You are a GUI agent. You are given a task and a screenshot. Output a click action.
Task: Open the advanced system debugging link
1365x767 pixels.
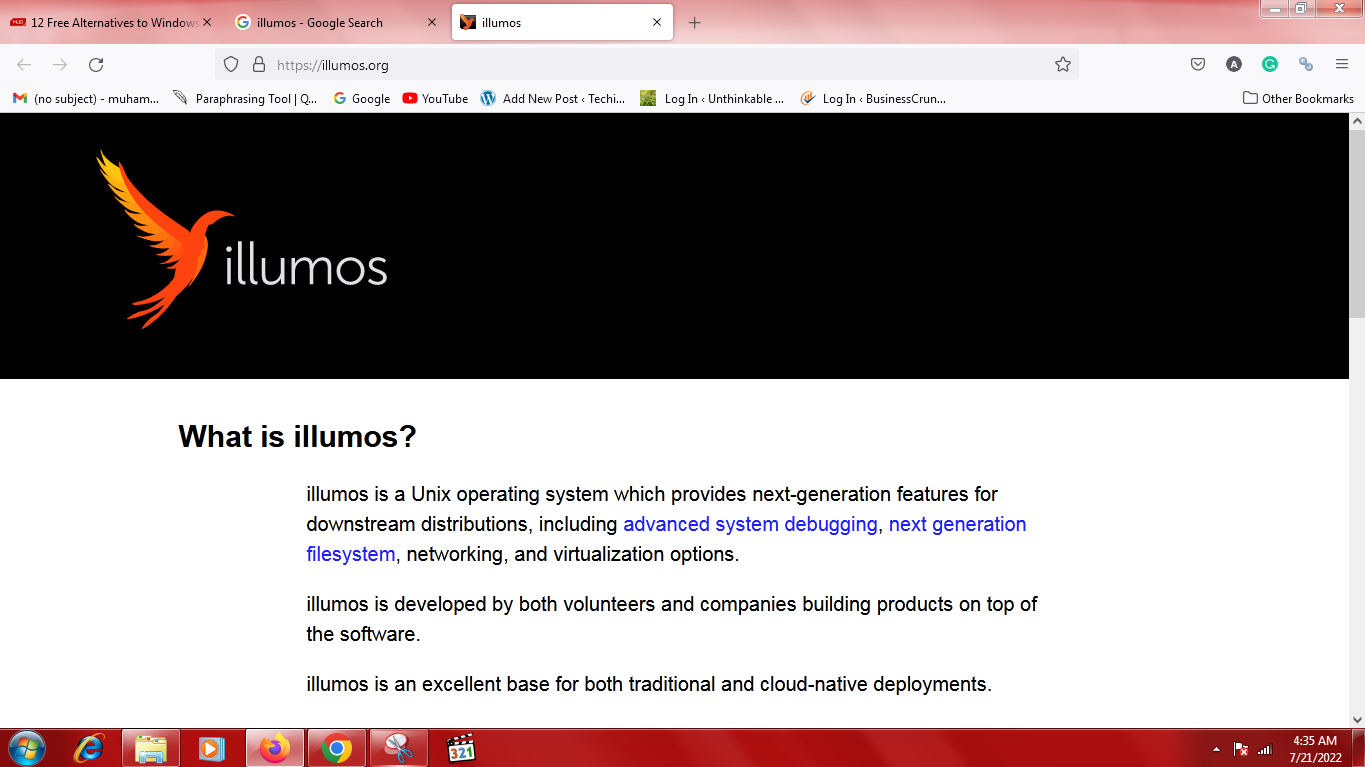[750, 524]
